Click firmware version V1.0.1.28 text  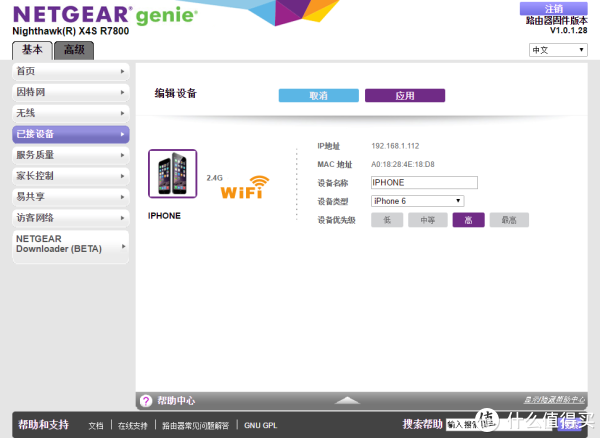[569, 30]
